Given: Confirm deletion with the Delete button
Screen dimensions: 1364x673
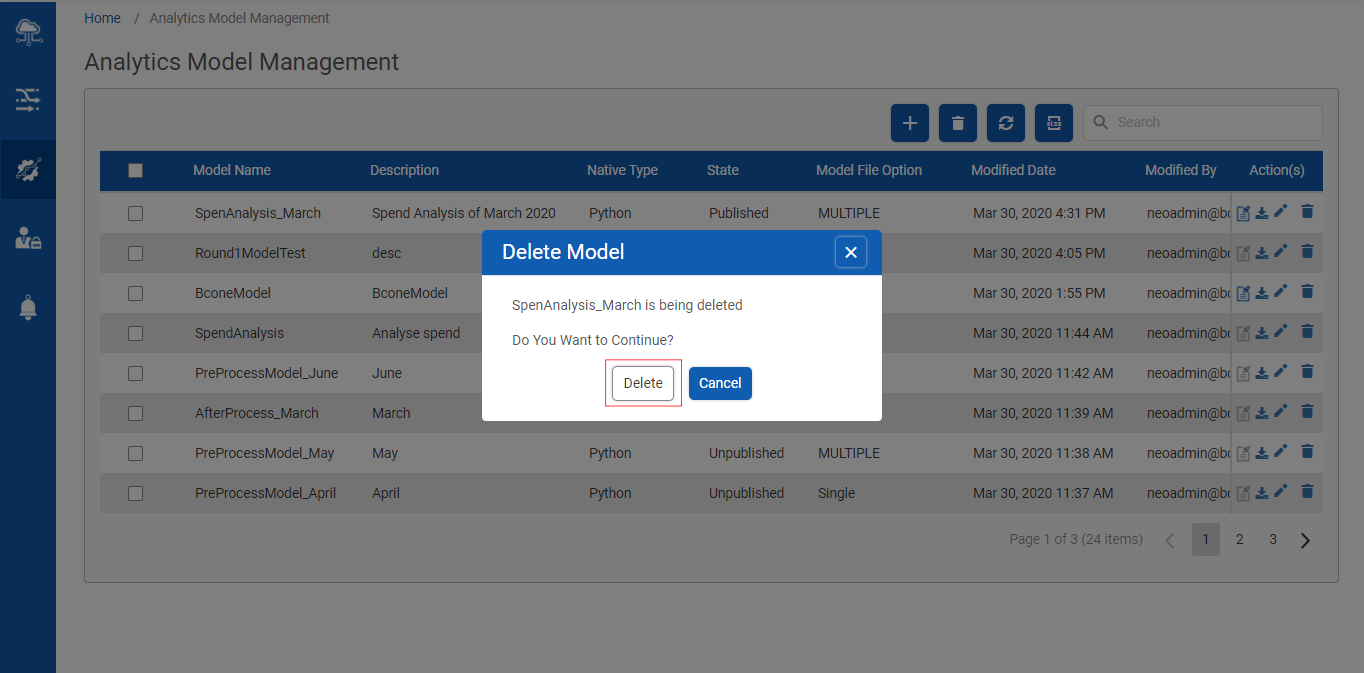Looking at the screenshot, I should [643, 383].
